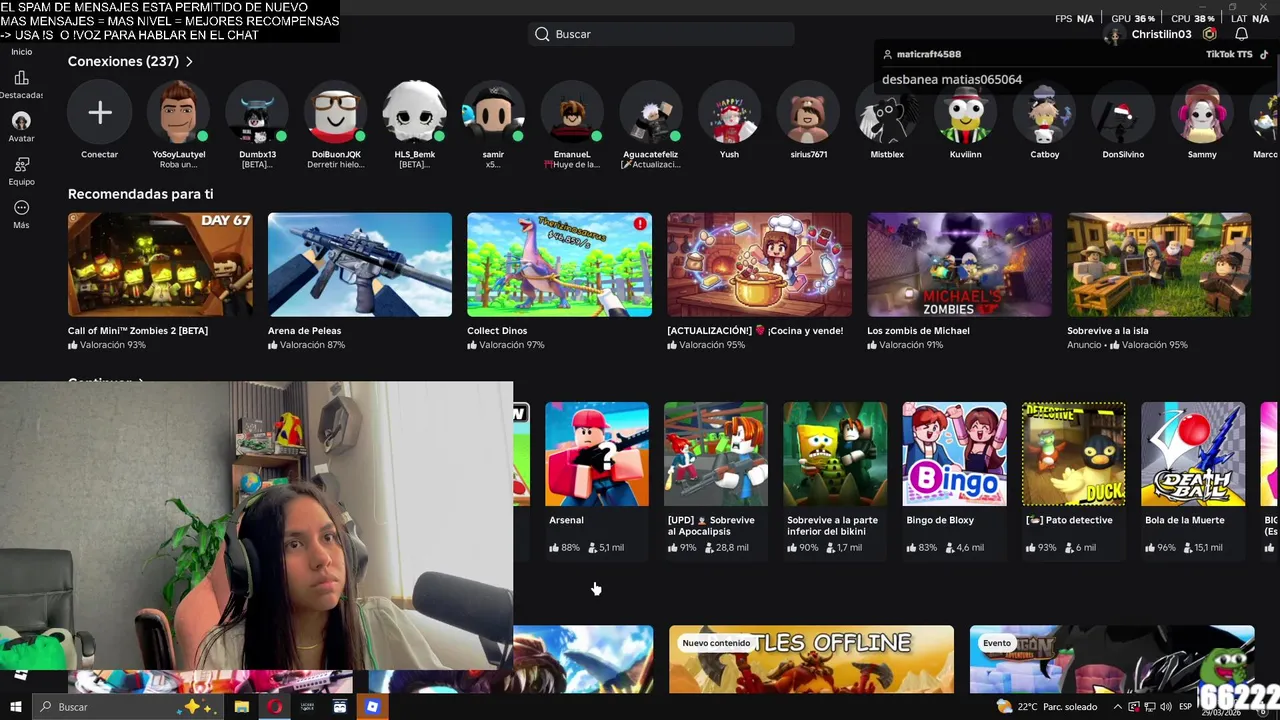Click the Robux hexagon icon

(x=1209, y=34)
